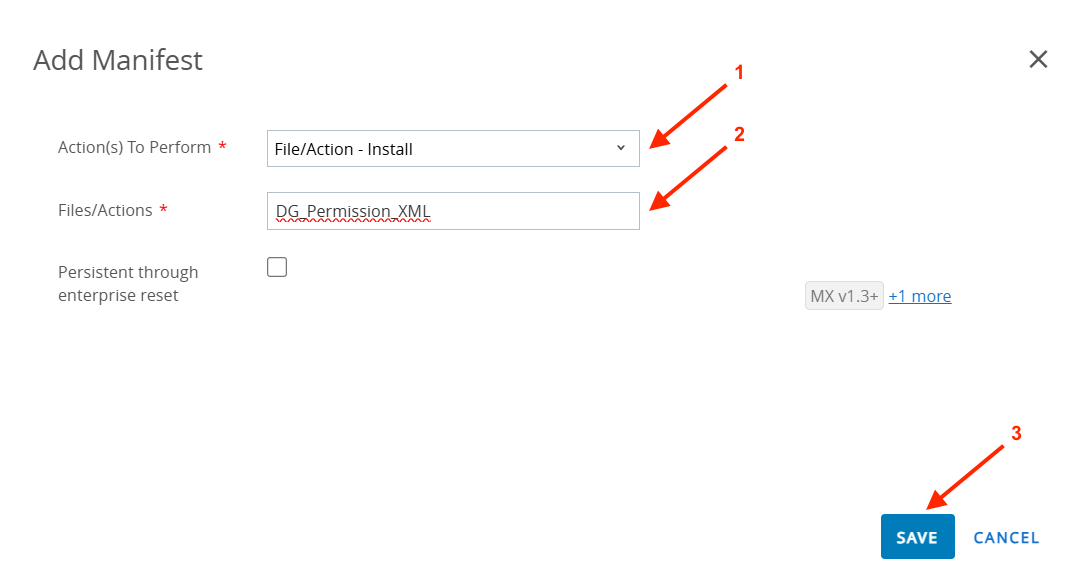Select the File/Action - Install text
The height and width of the screenshot is (577, 1083).
click(x=344, y=149)
